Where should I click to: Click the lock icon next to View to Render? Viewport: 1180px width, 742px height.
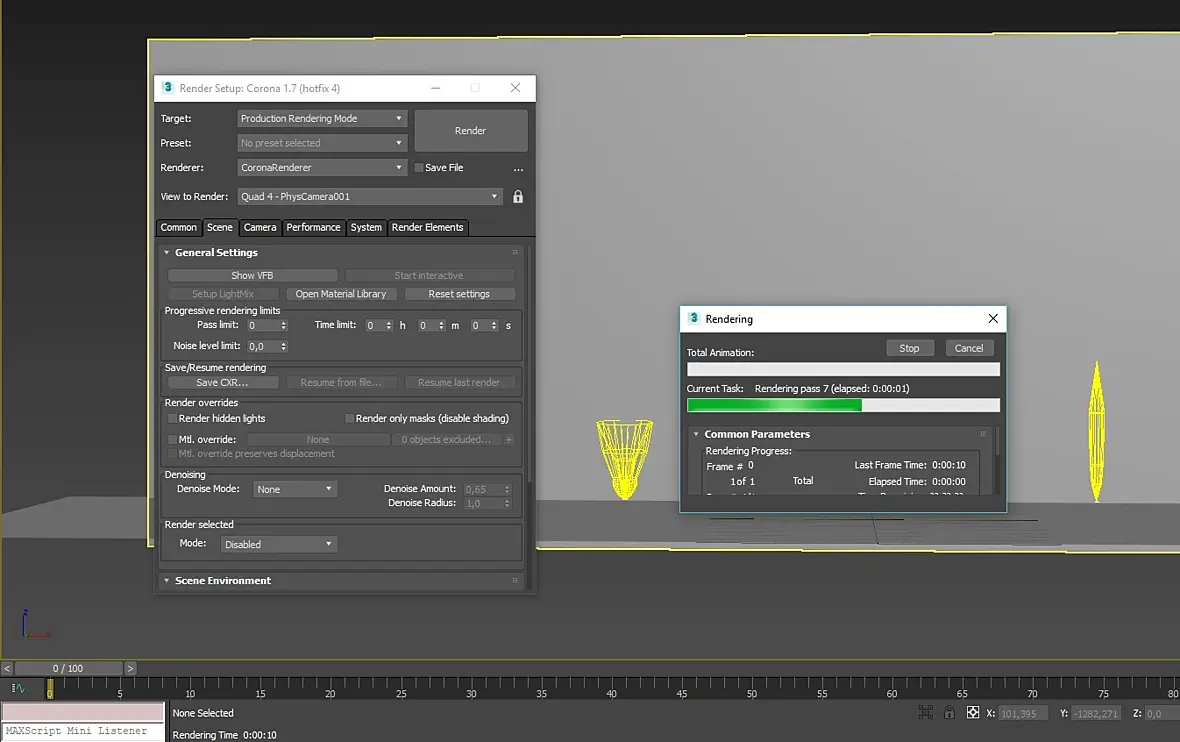(x=518, y=196)
